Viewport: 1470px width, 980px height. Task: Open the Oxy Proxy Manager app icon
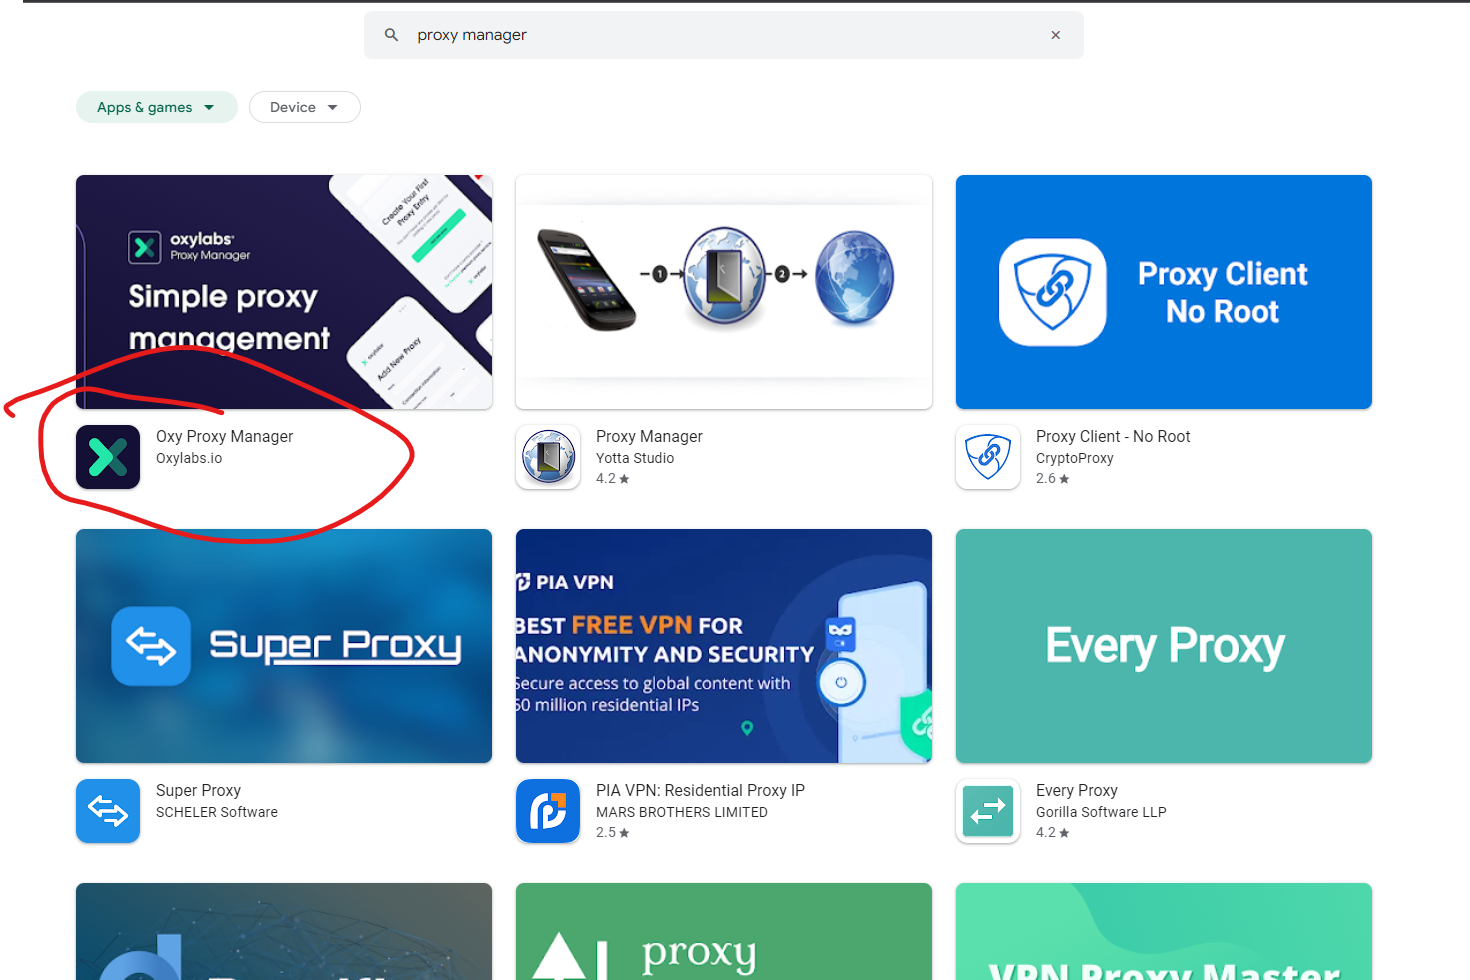(x=108, y=457)
